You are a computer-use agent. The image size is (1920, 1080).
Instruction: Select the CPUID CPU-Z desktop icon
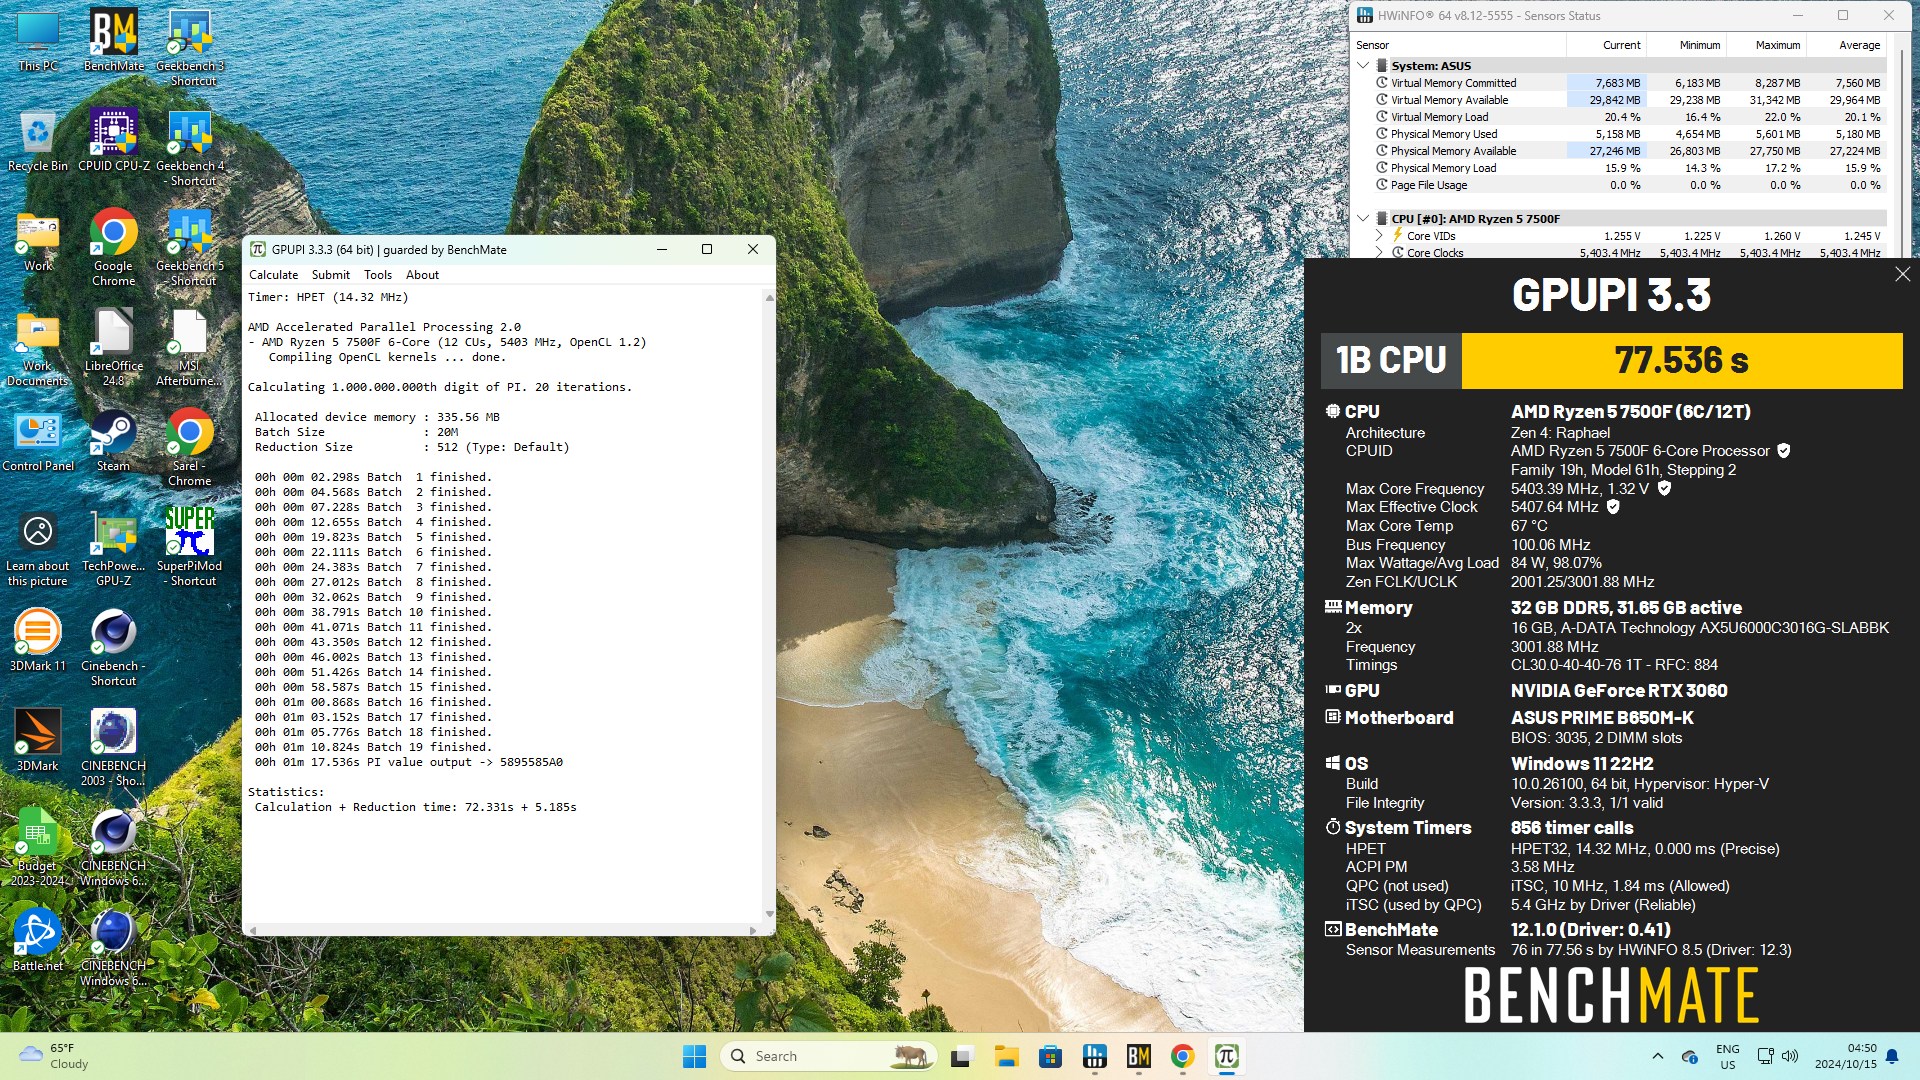click(x=113, y=141)
